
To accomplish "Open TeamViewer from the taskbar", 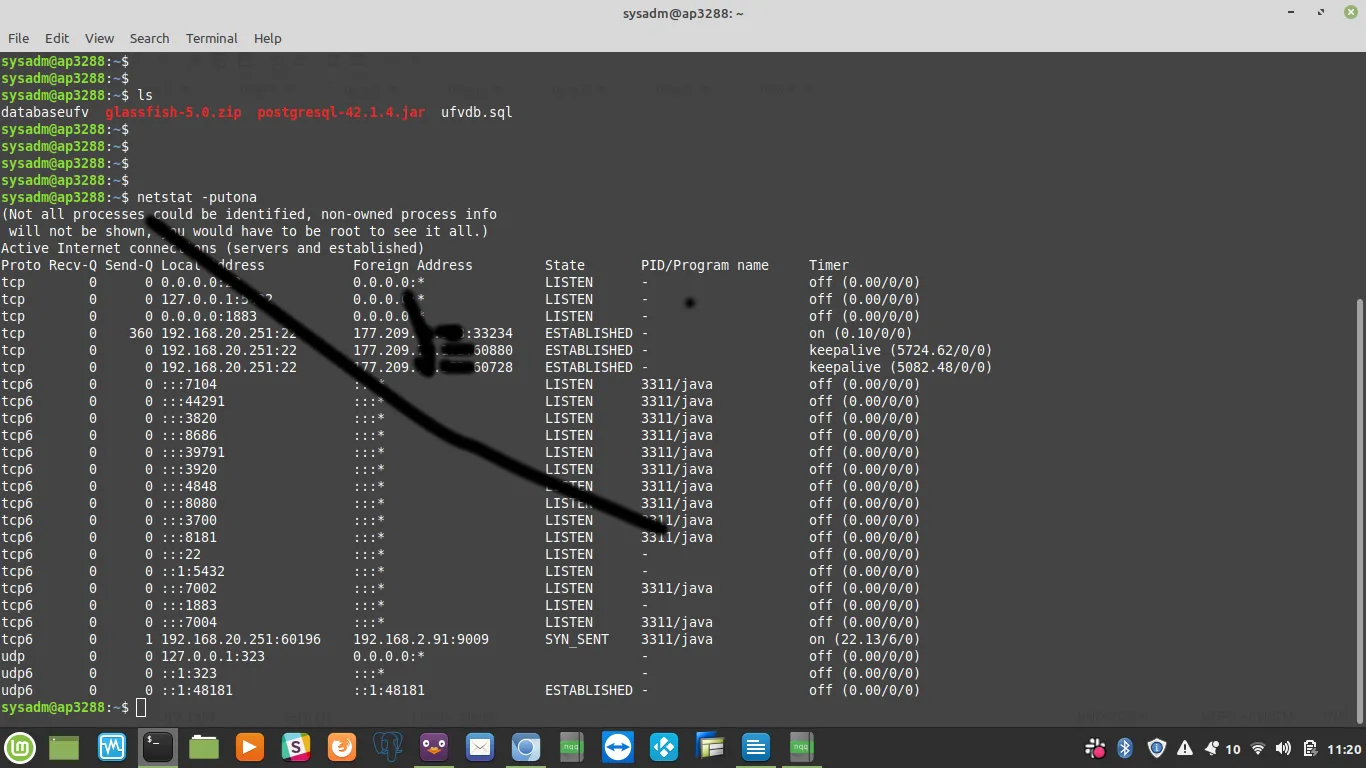I will point(618,747).
